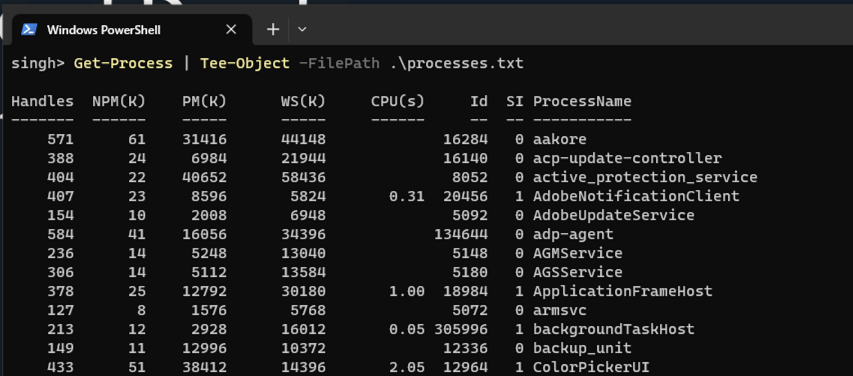
Task: Click PM value 31416
Action: [204, 139]
